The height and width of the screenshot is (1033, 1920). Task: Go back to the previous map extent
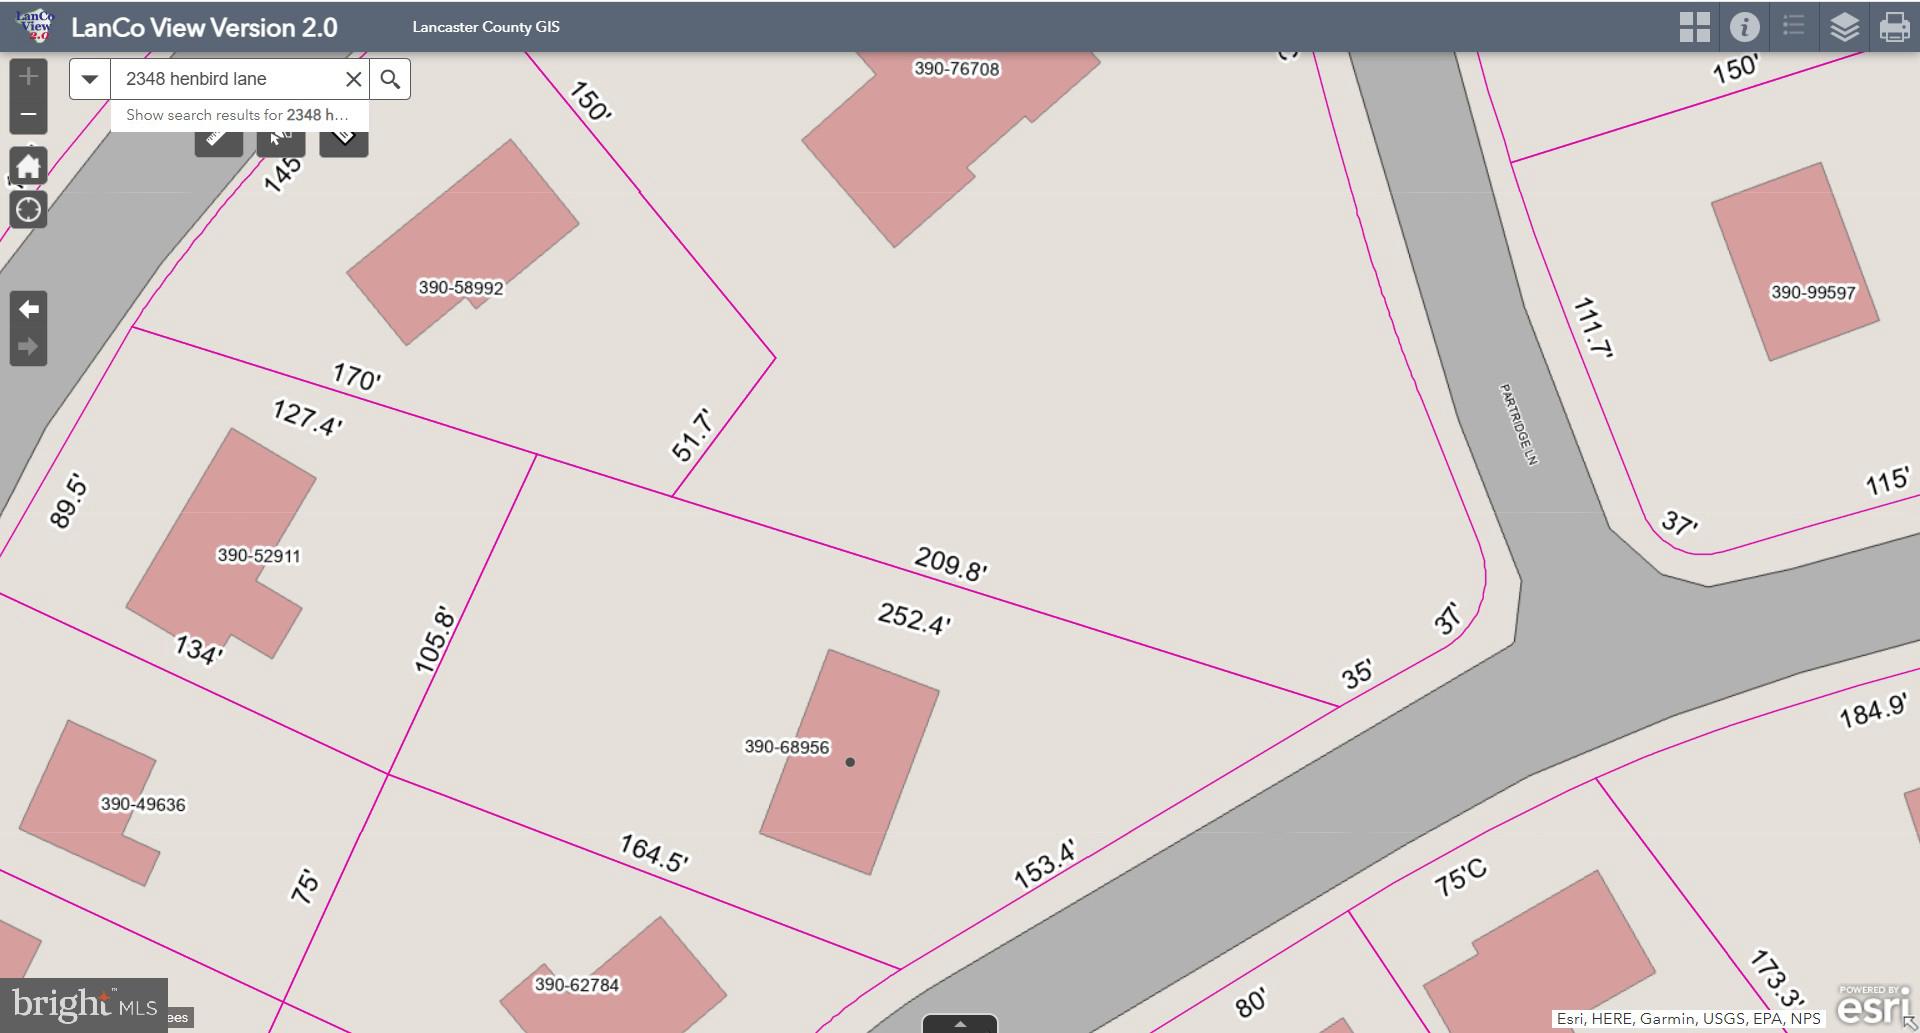(28, 309)
